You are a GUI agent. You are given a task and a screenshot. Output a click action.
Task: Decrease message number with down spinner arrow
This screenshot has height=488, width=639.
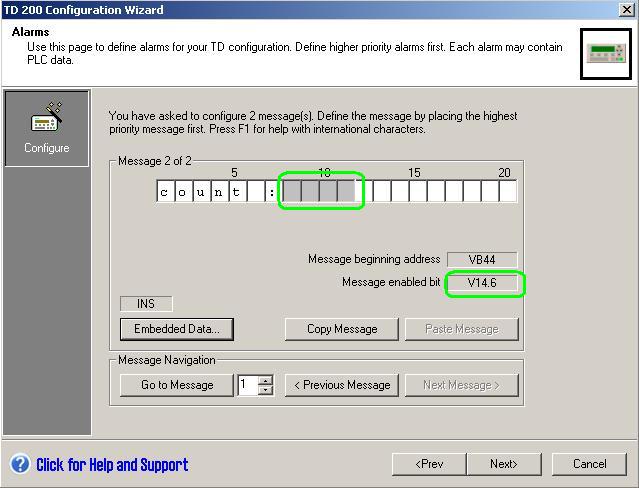(x=266, y=390)
